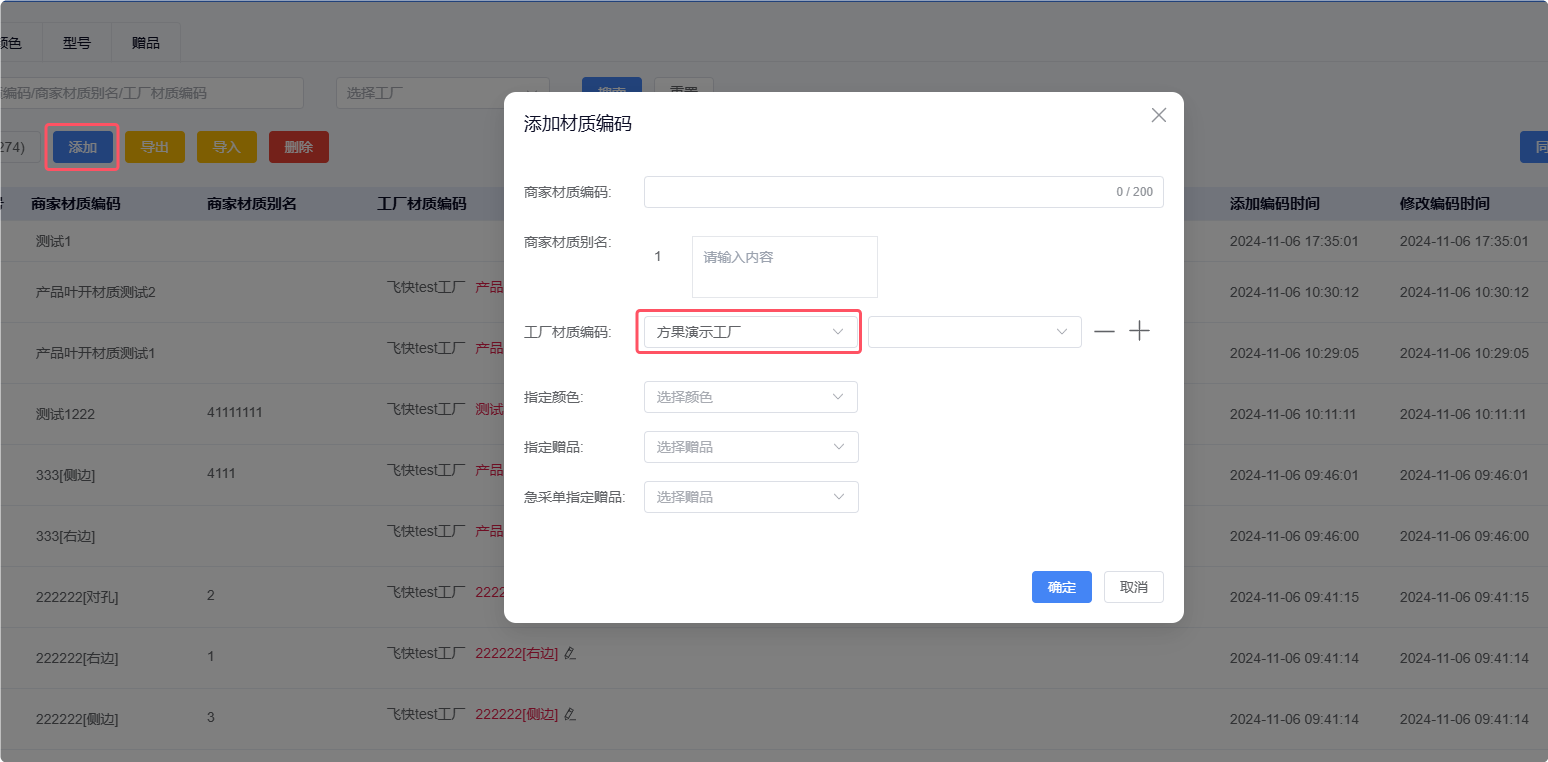
Task: Click the 添加编码时间 column header
Action: (1275, 204)
